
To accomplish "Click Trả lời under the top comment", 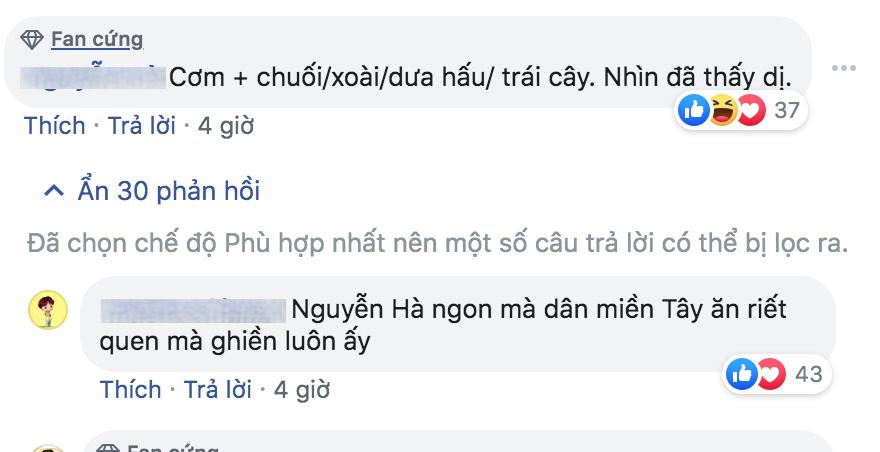I will [141, 125].
